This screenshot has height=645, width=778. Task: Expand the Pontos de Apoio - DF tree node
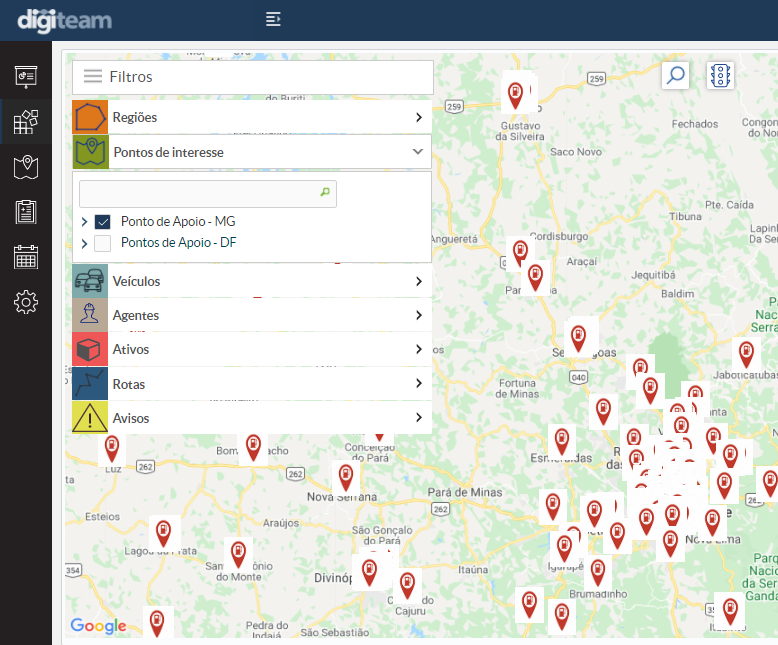(x=84, y=243)
